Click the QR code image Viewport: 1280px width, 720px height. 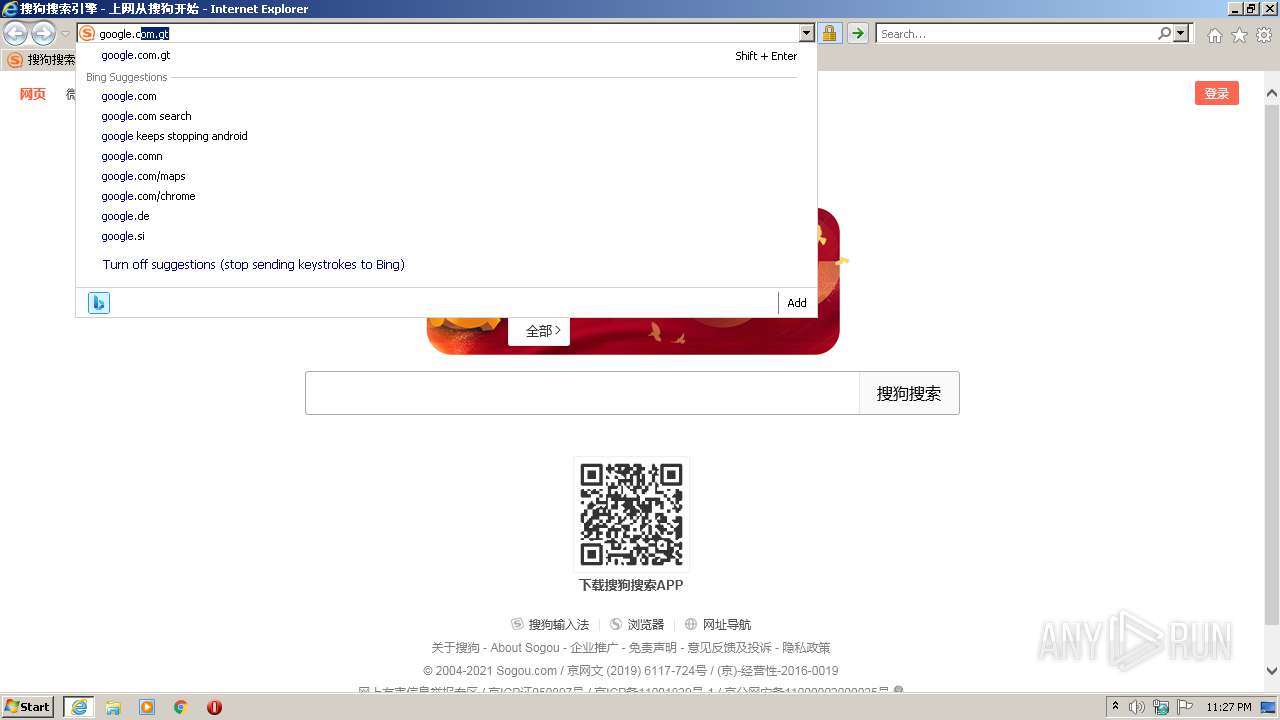(631, 514)
